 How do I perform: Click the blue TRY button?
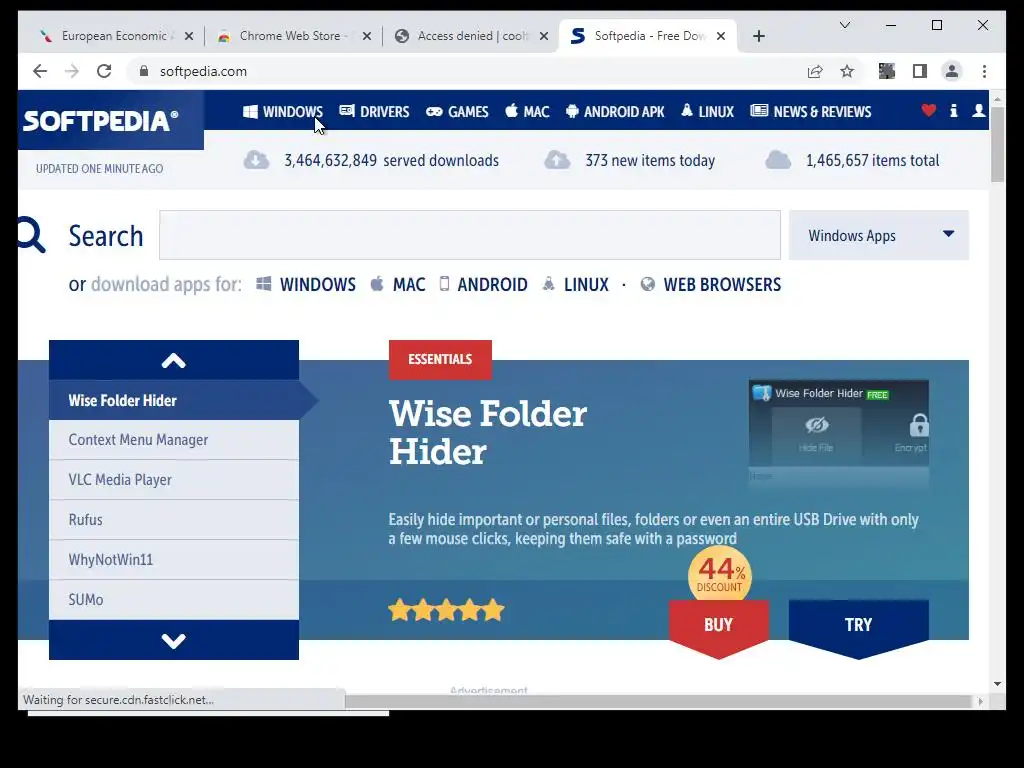click(x=858, y=626)
